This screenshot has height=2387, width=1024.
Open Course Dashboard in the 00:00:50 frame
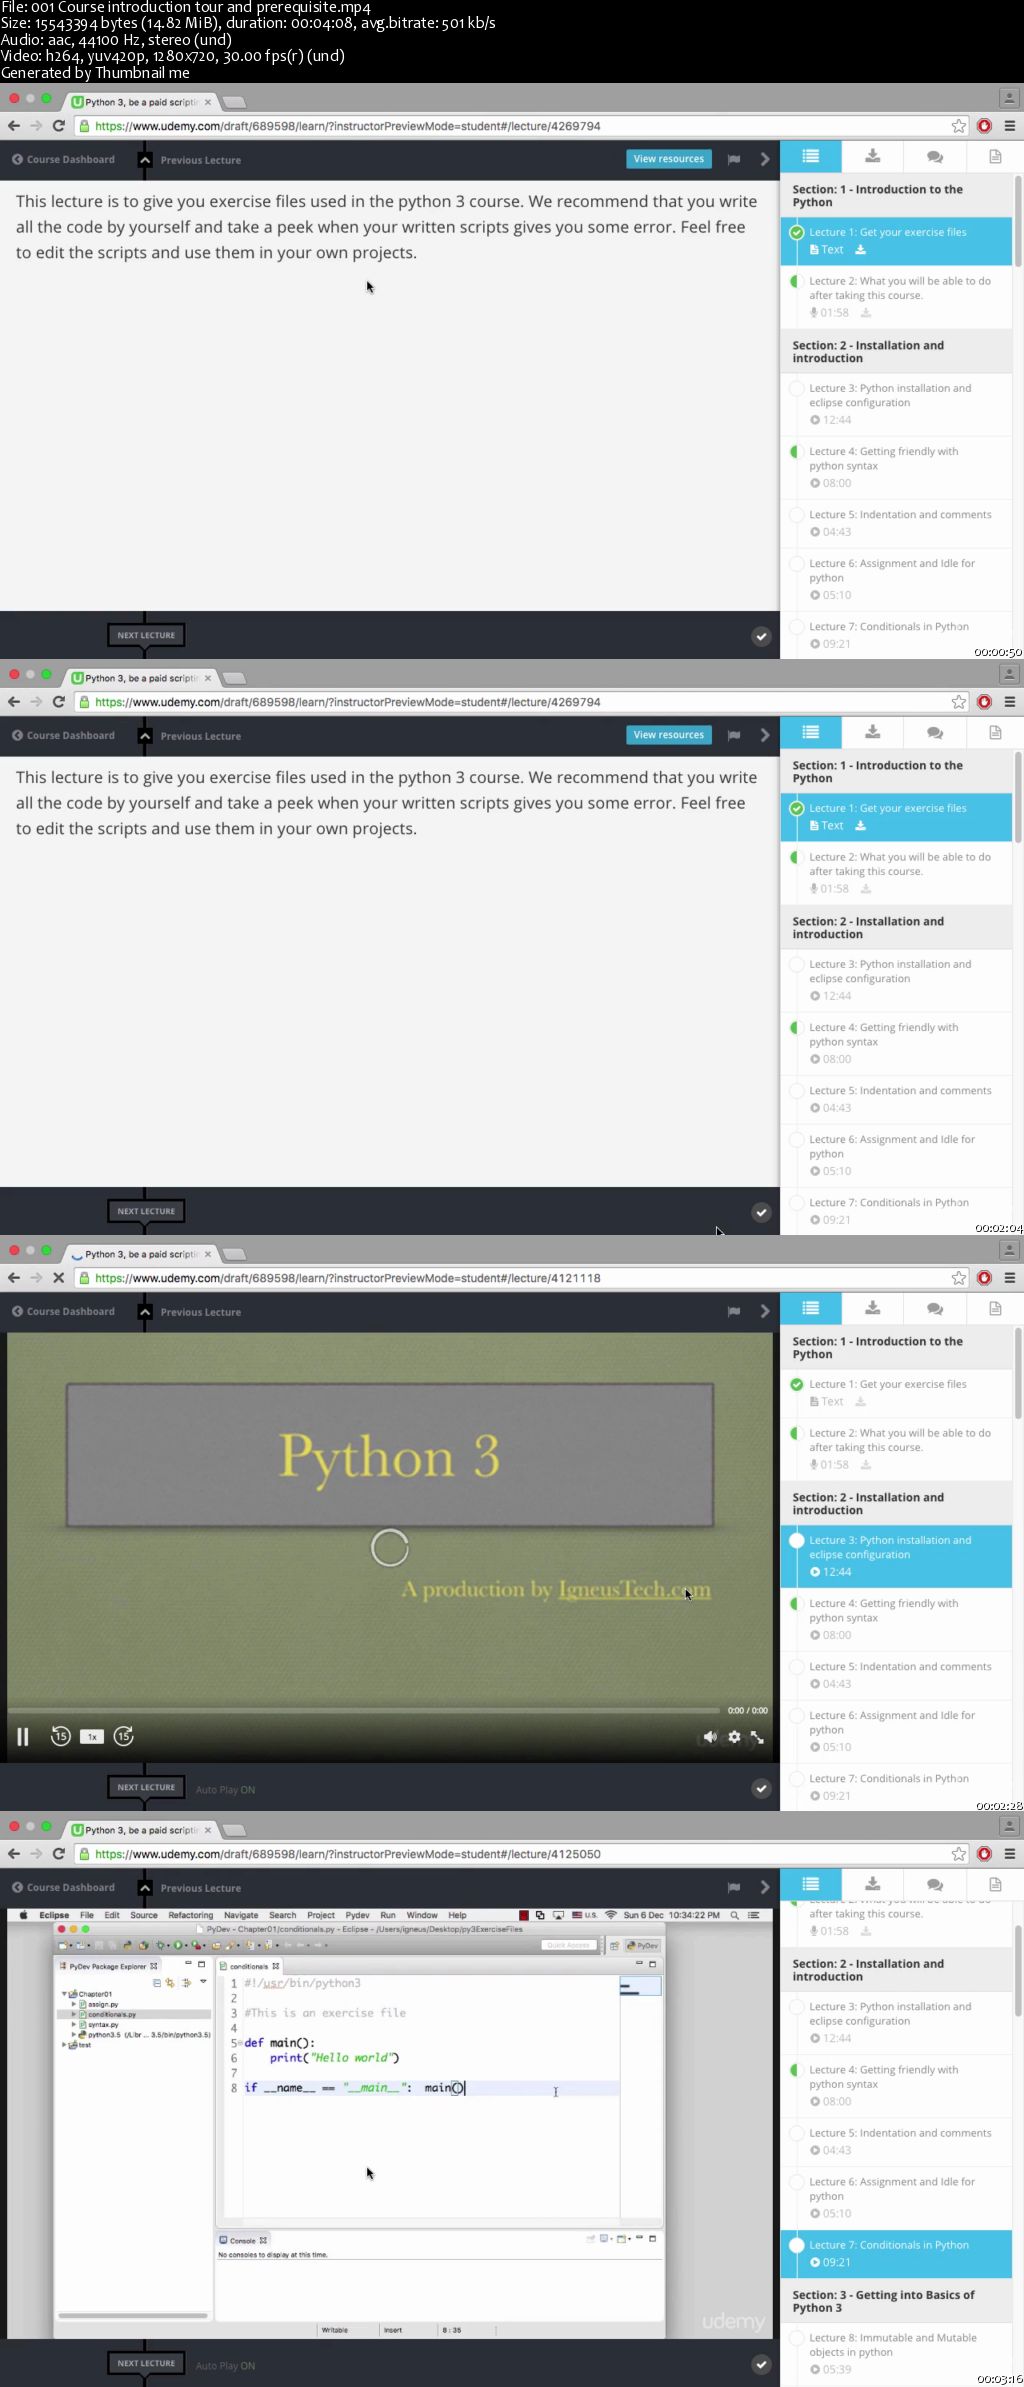coord(63,159)
